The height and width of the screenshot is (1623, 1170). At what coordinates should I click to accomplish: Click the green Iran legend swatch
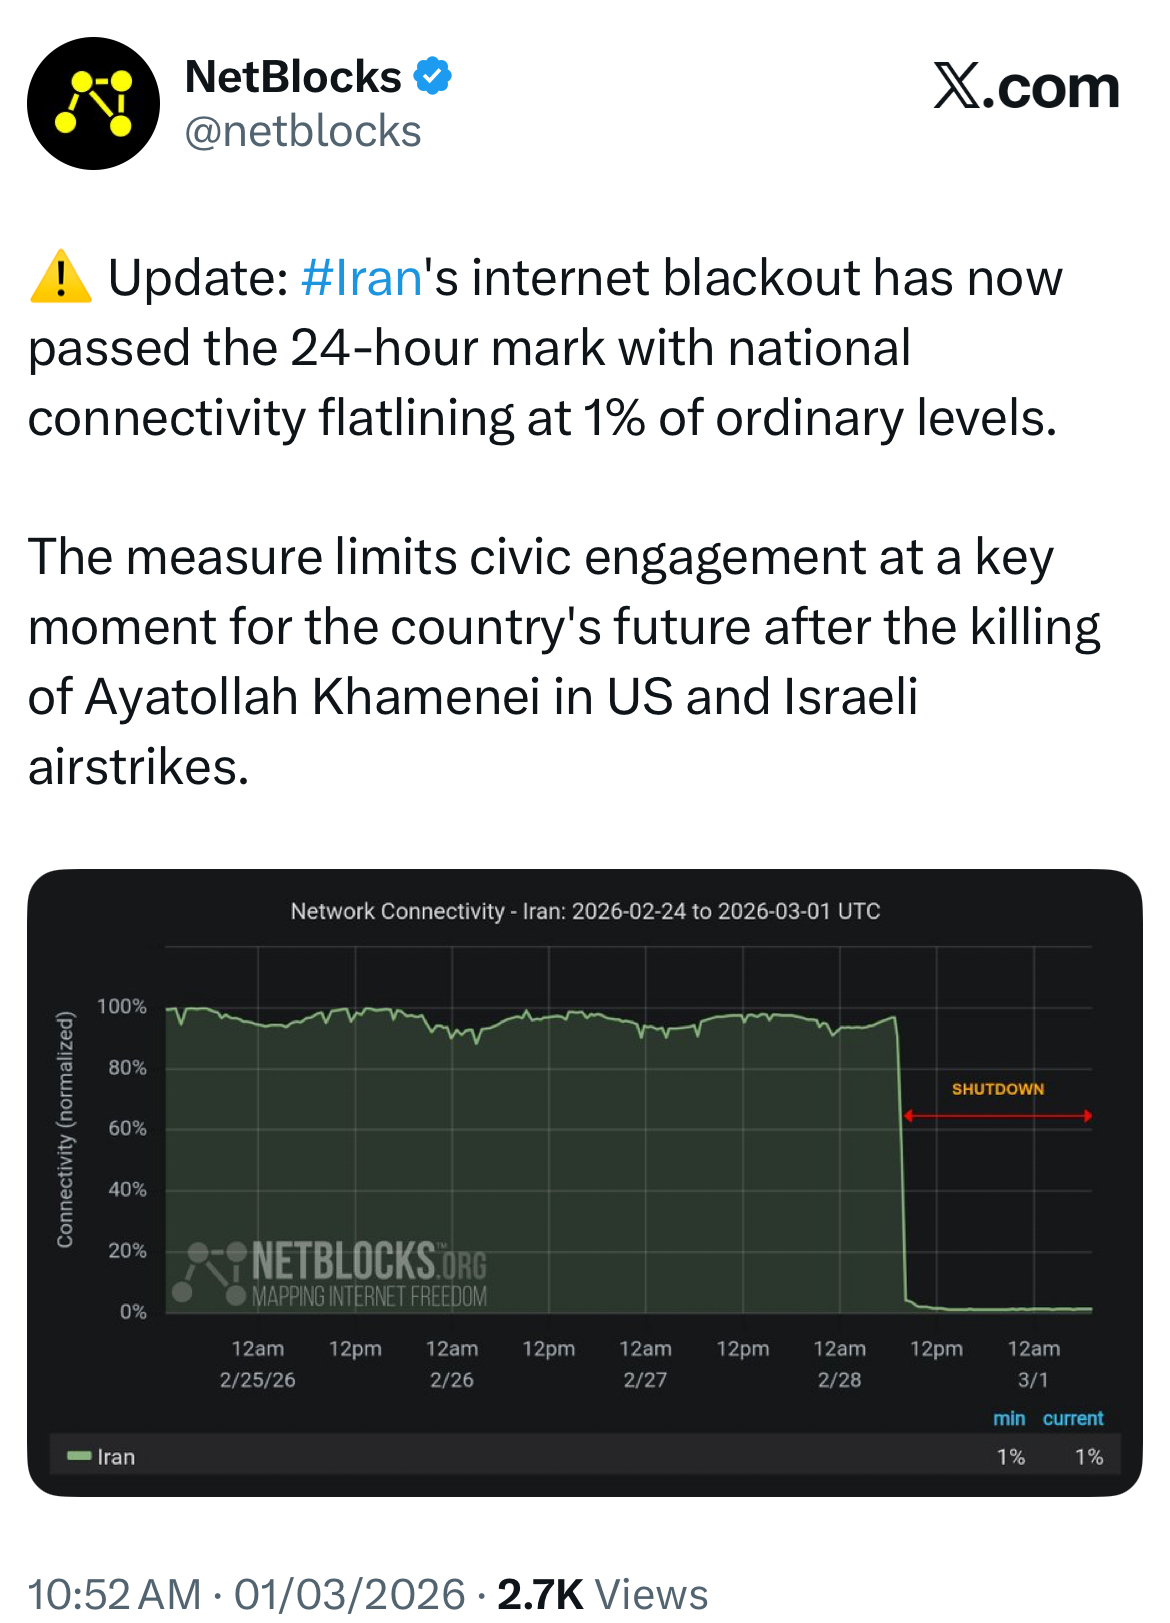click(x=79, y=1456)
